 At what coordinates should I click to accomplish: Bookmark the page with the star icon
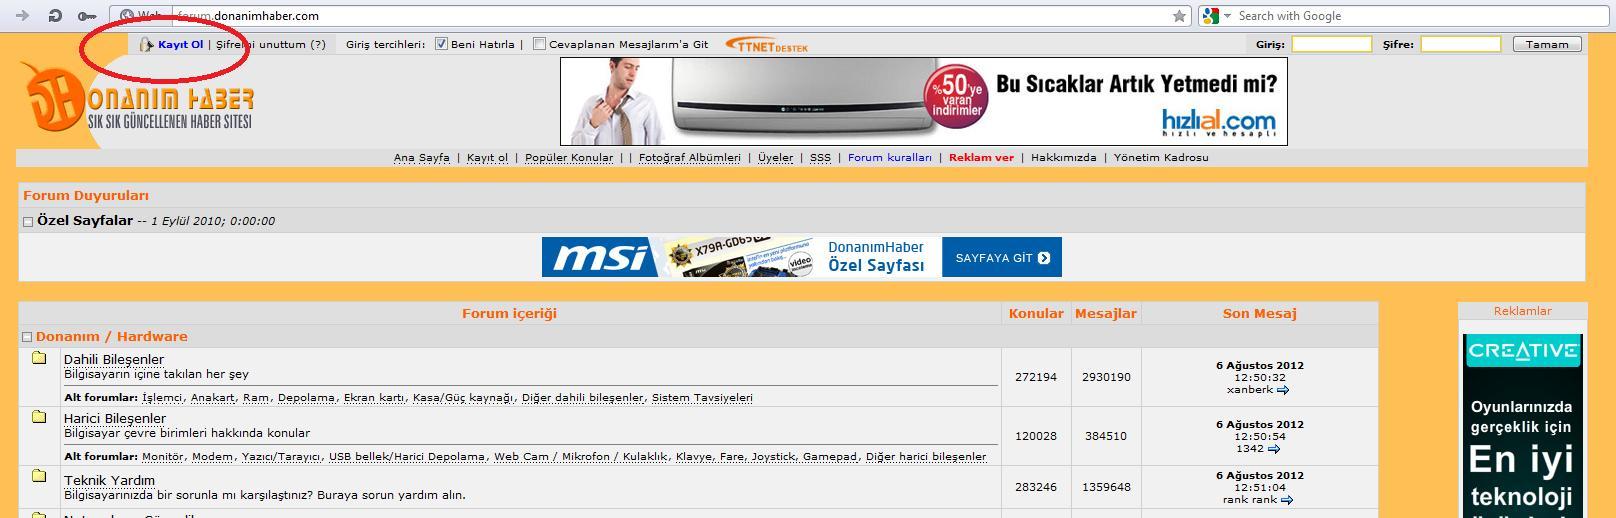(1179, 15)
